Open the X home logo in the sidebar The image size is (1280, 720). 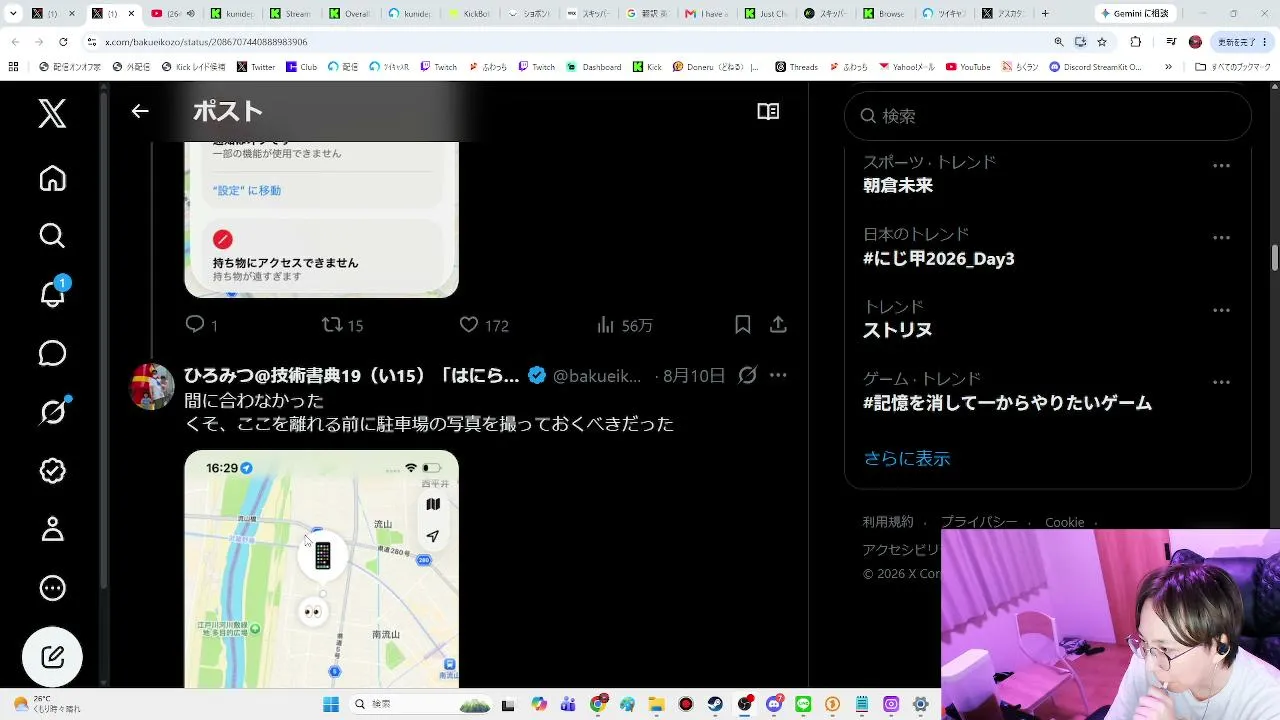52,113
